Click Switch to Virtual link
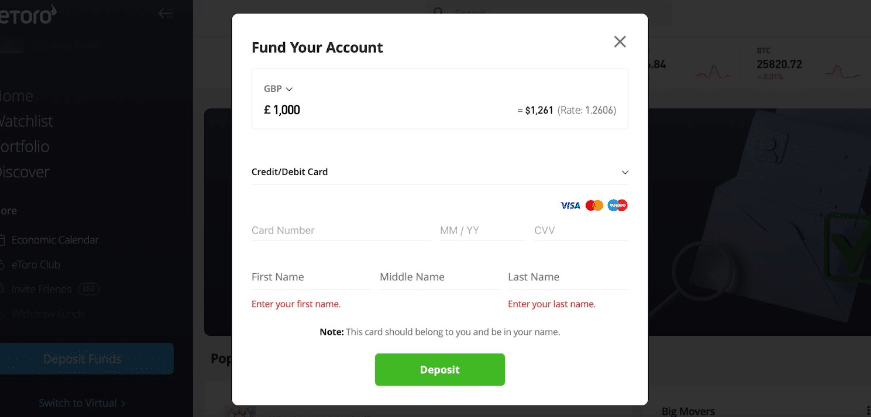Viewport: 871px width, 417px height. (82, 403)
